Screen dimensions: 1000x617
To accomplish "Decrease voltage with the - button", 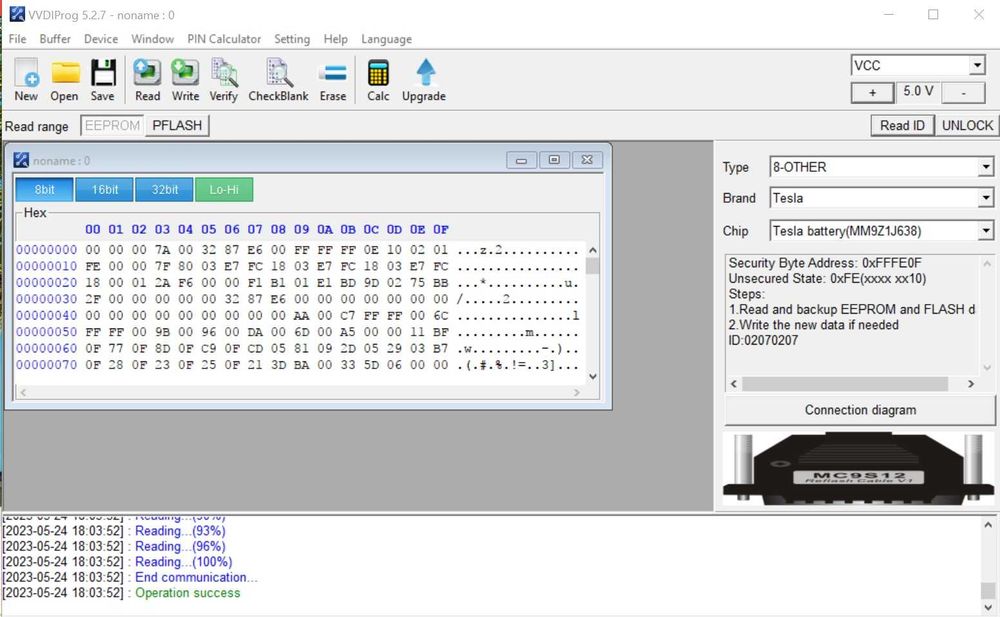I will pos(964,93).
